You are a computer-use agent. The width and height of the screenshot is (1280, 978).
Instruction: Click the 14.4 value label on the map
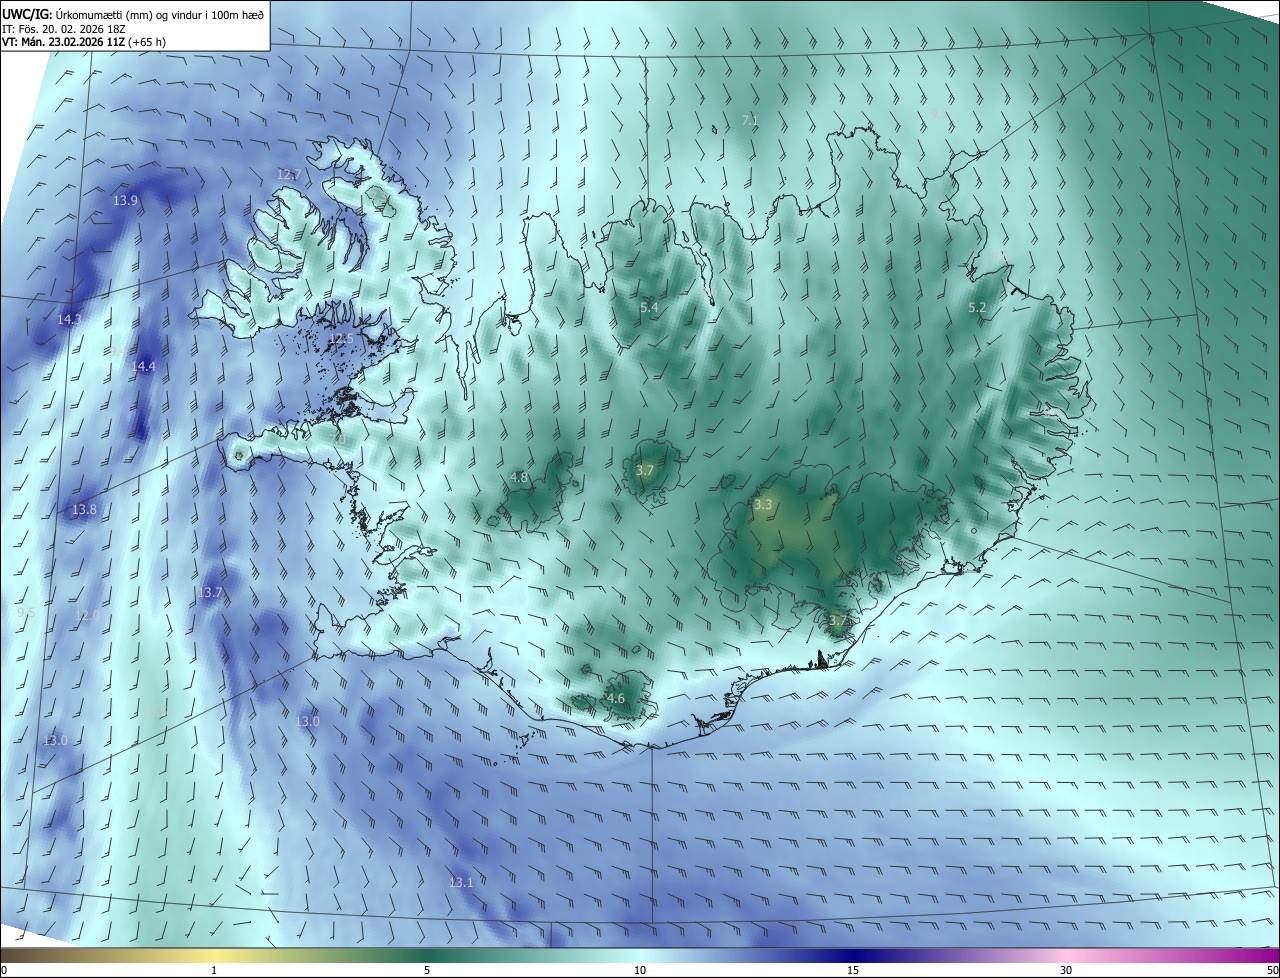tap(143, 367)
